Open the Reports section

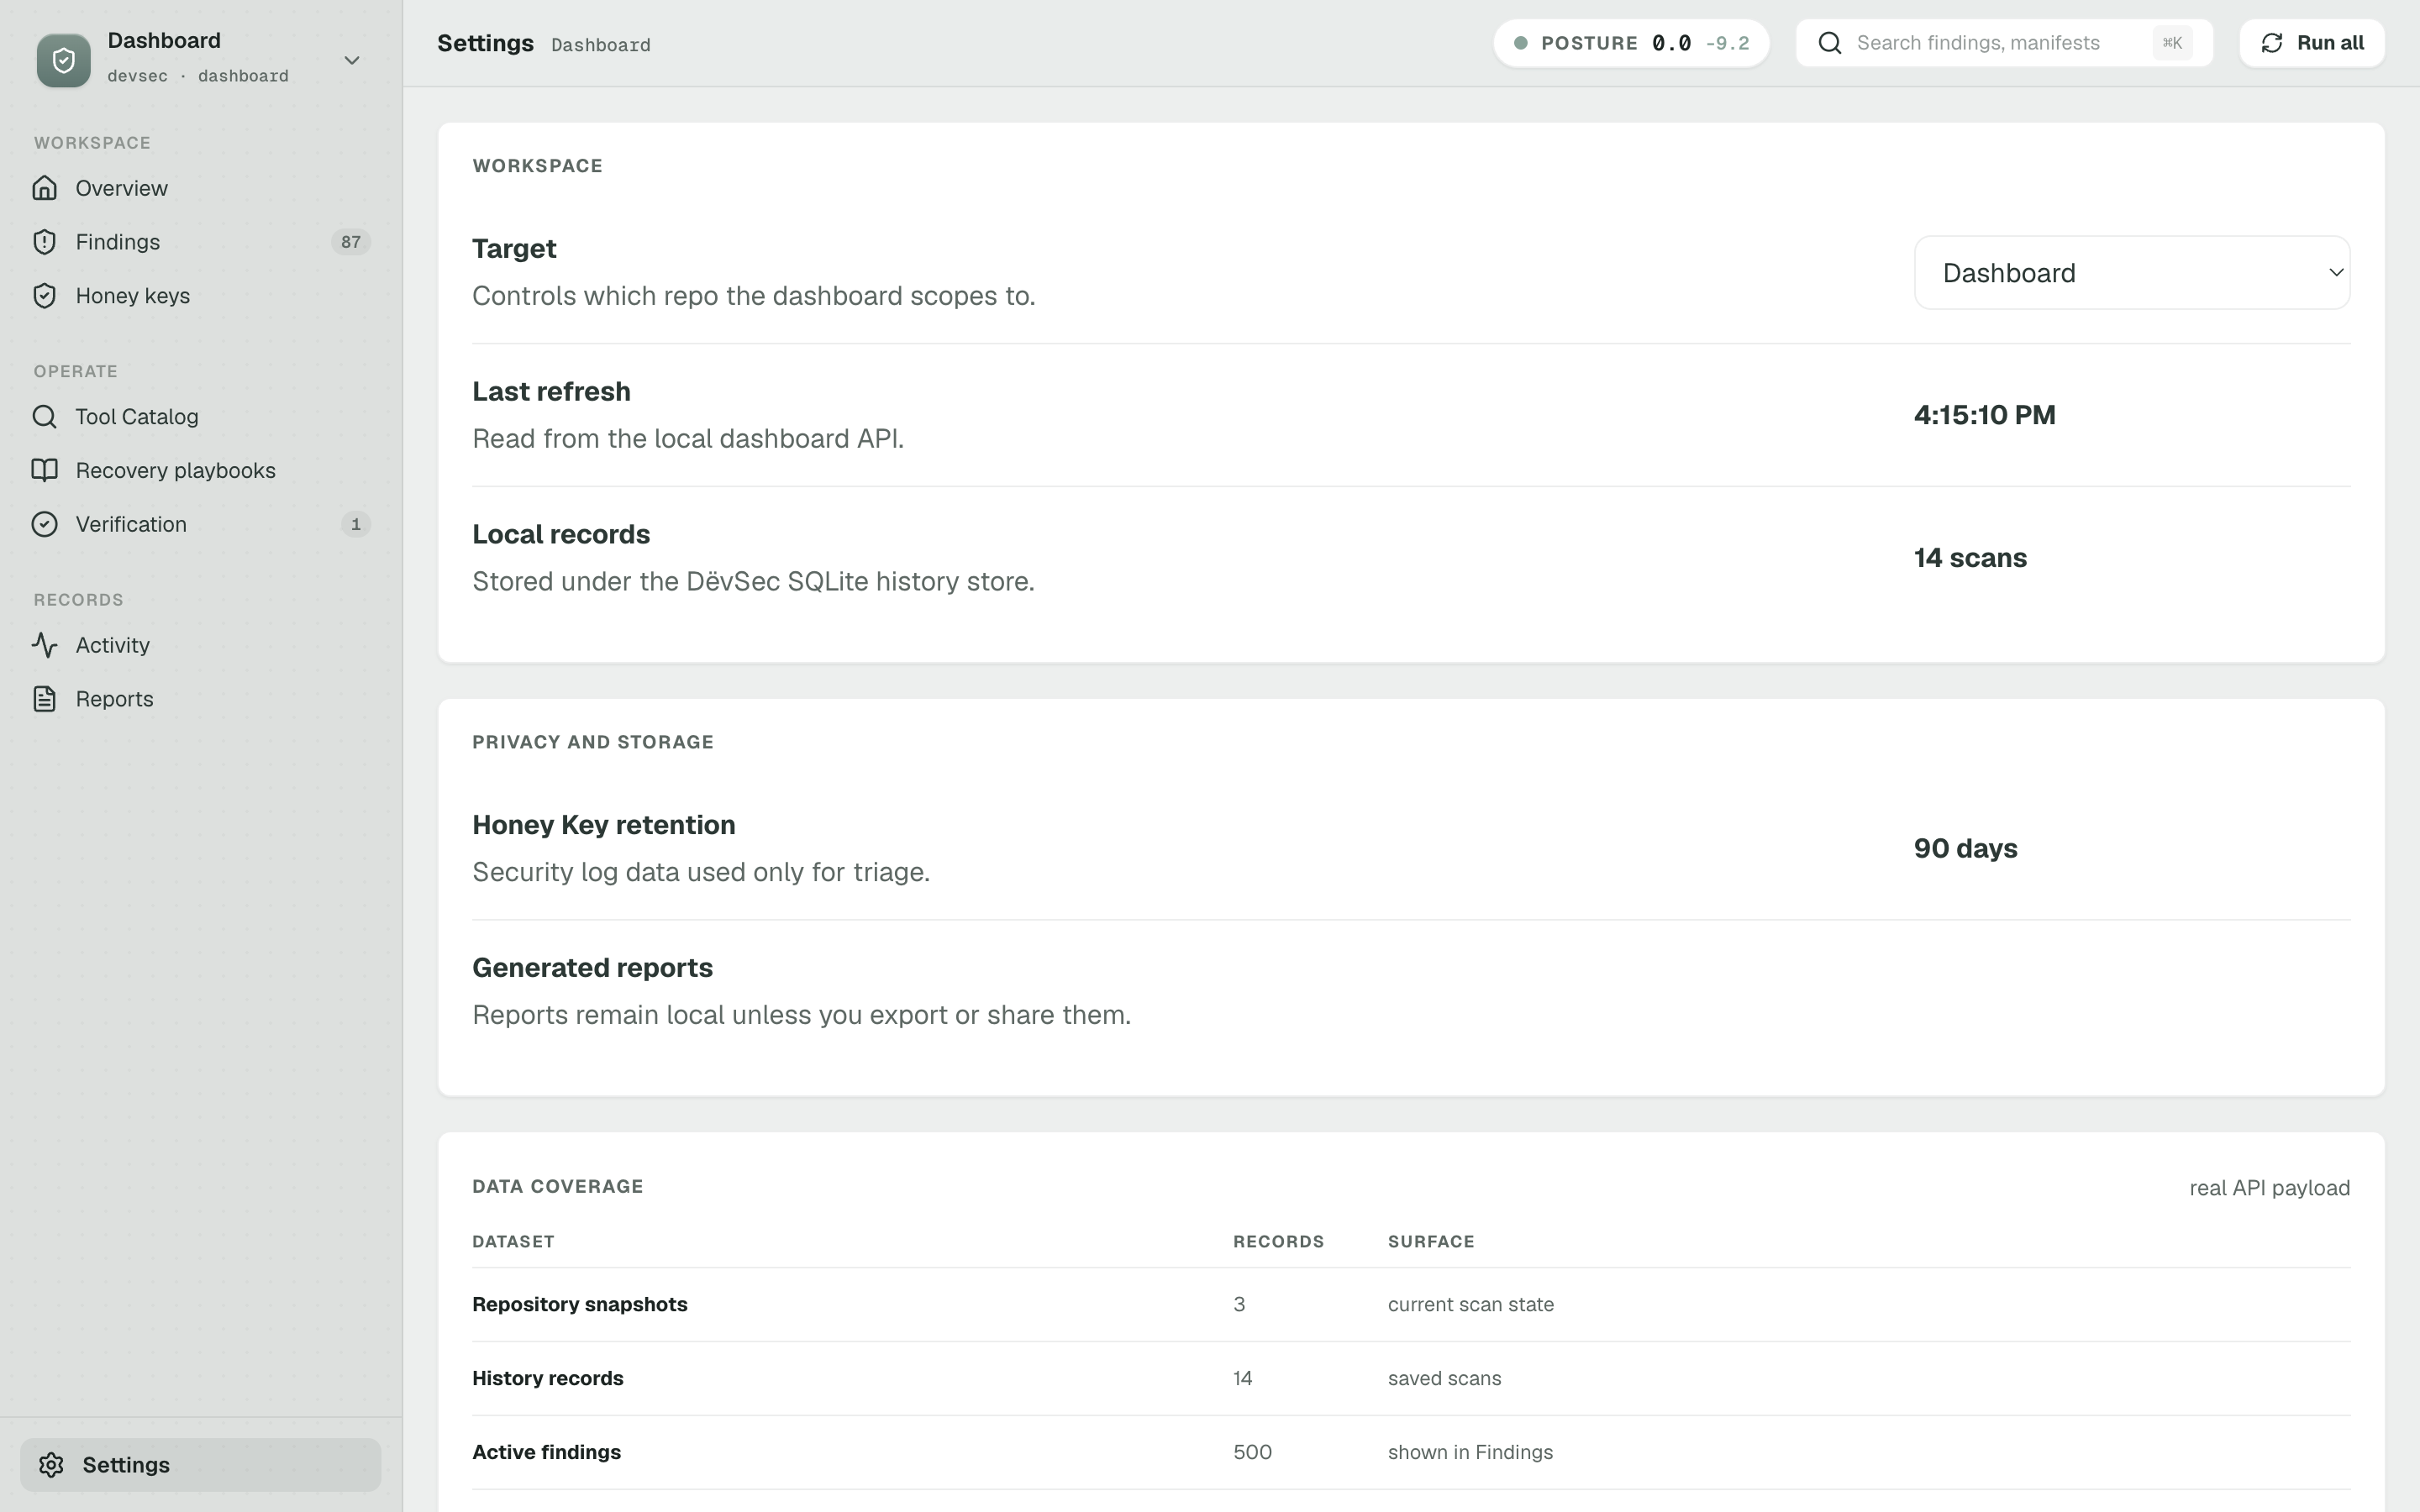[201, 699]
